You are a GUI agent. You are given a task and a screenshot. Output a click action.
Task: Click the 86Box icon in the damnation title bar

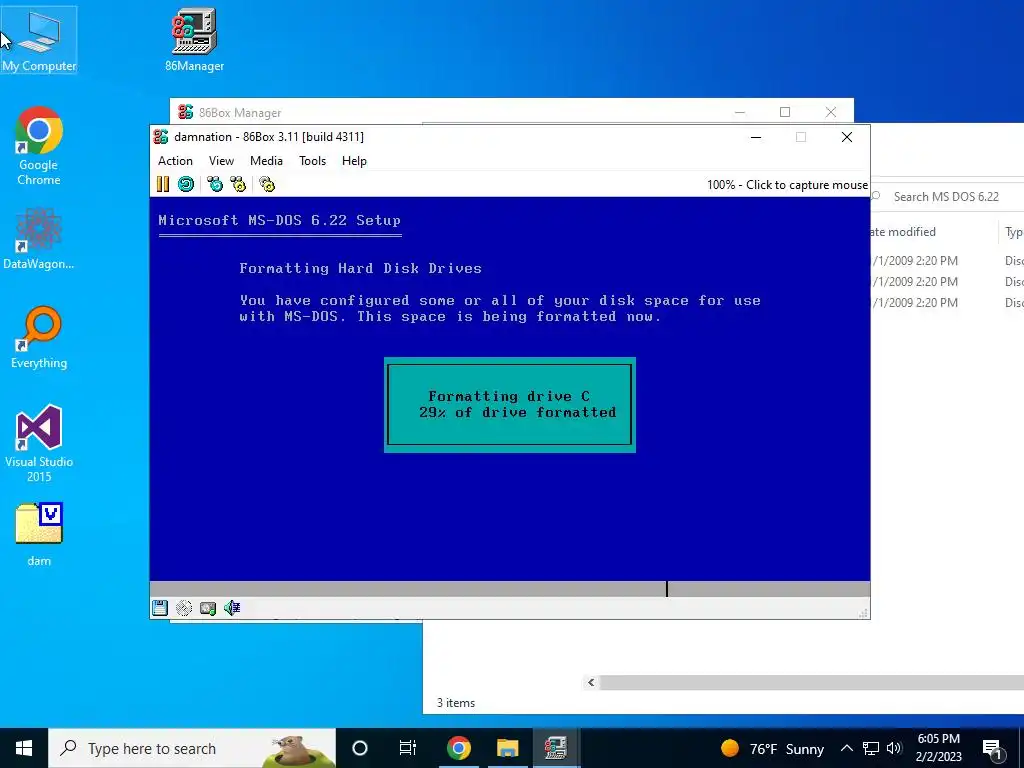point(161,136)
